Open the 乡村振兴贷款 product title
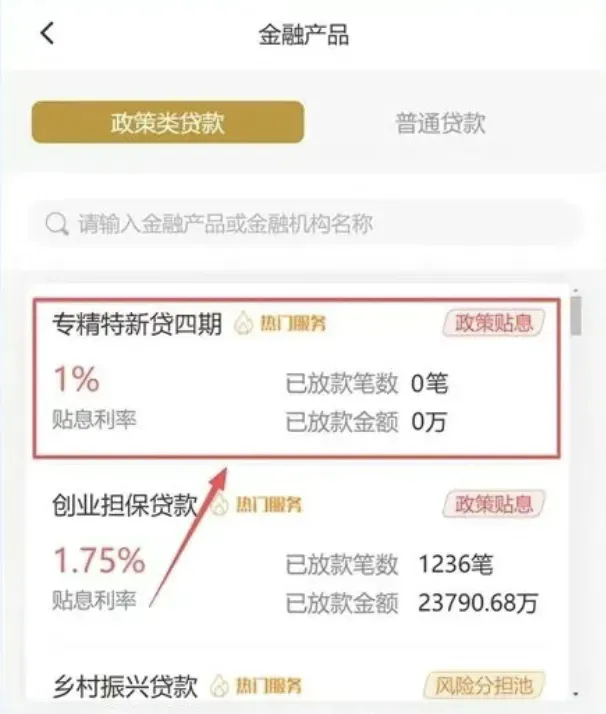This screenshot has width=606, height=714. pyautogui.click(x=125, y=686)
